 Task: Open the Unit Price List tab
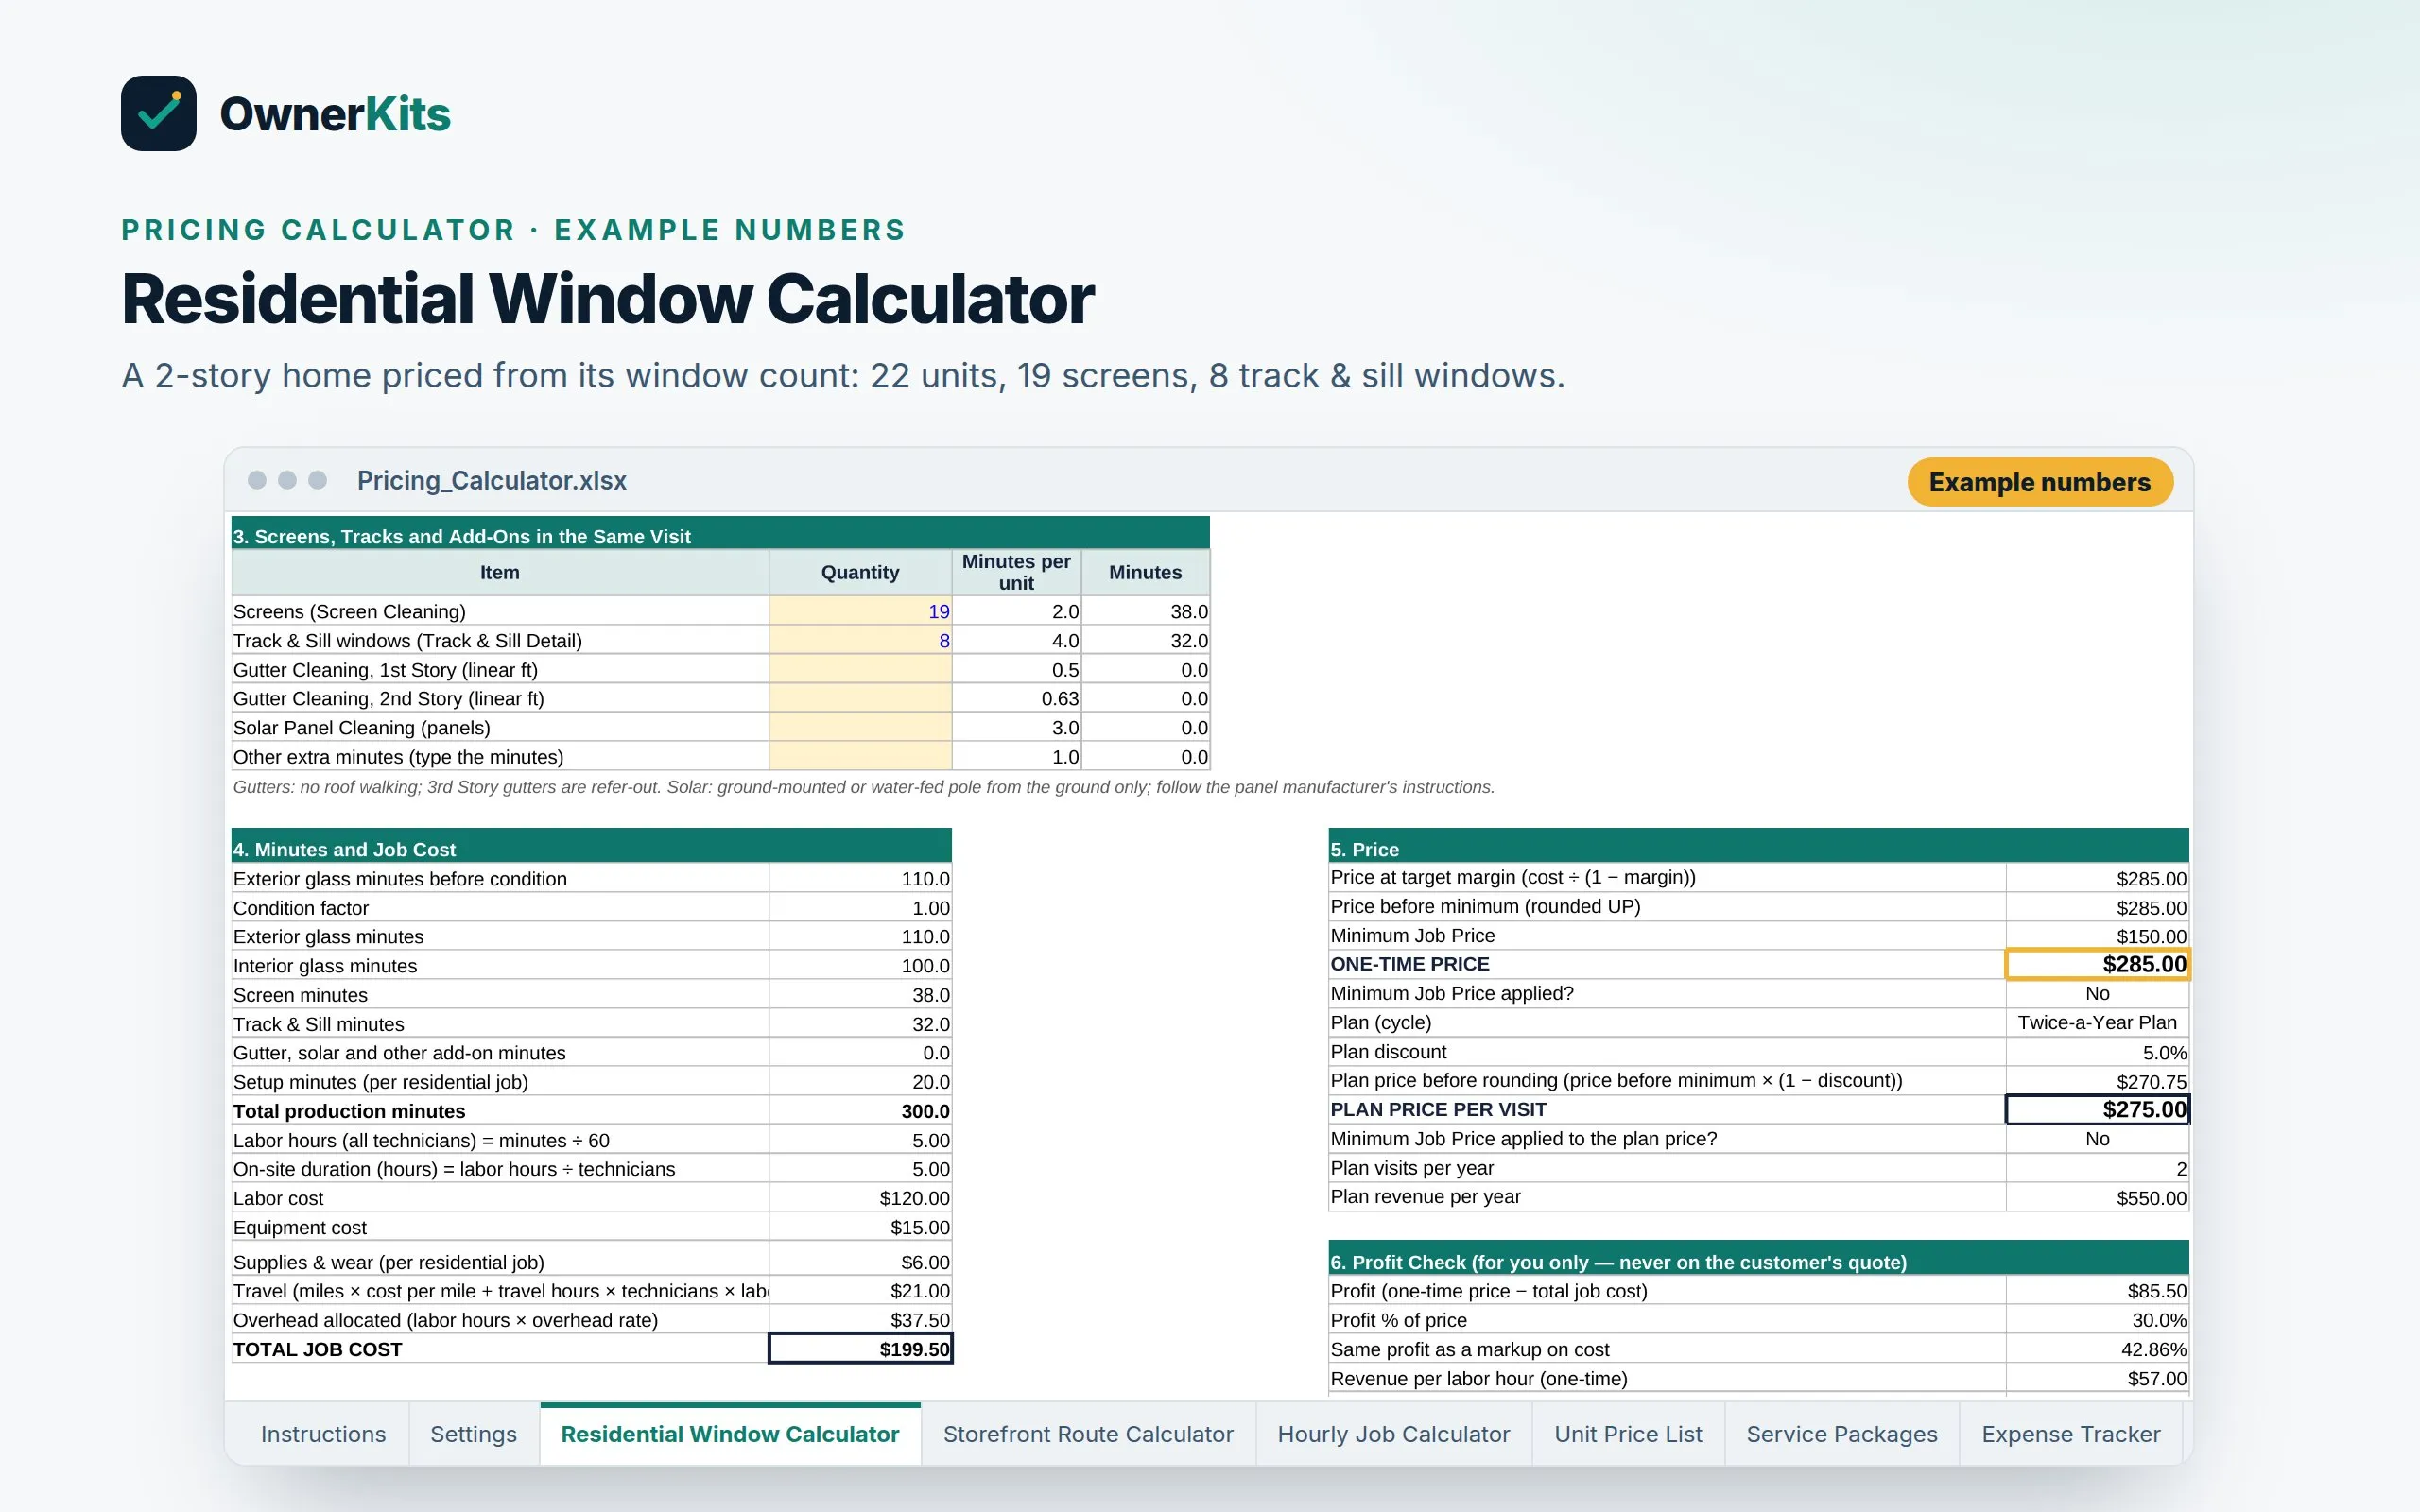1628,1434
